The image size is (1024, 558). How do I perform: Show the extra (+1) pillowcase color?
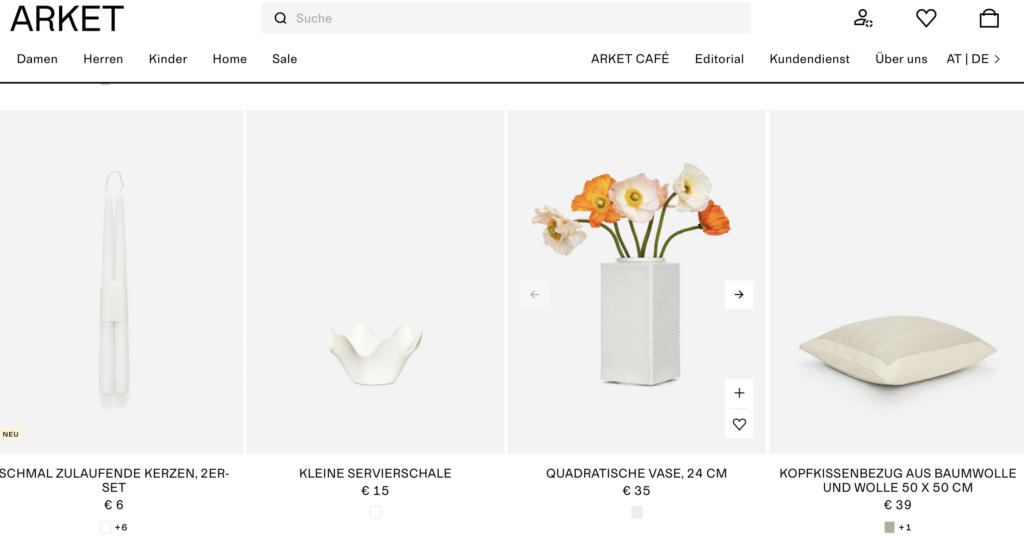pos(905,527)
